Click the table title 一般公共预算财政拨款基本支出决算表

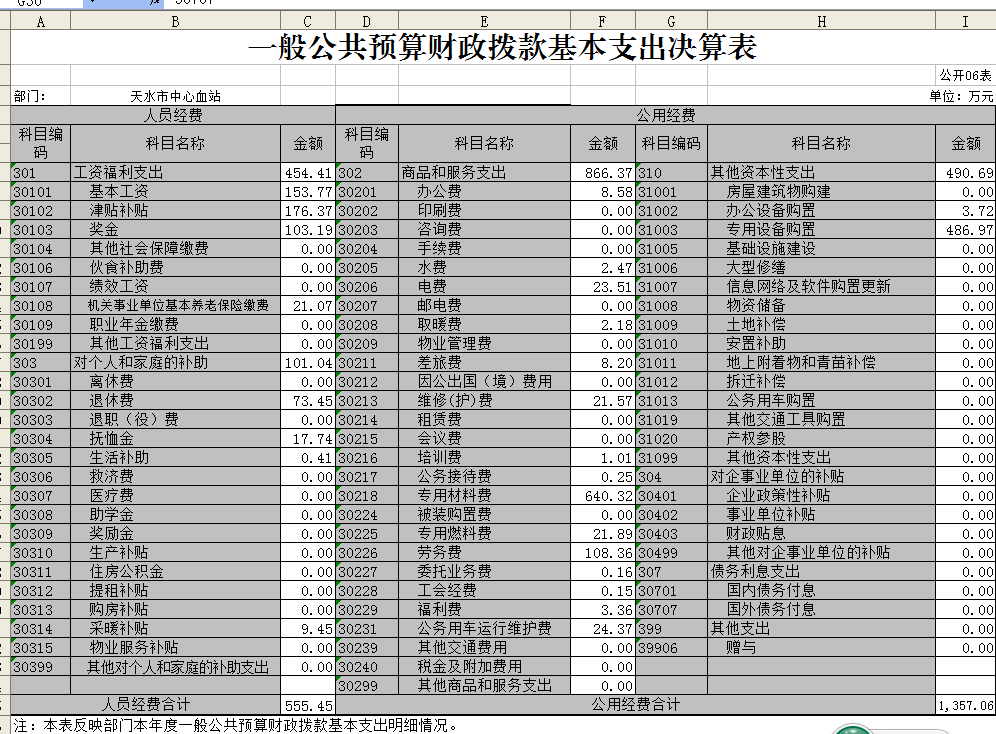point(502,47)
